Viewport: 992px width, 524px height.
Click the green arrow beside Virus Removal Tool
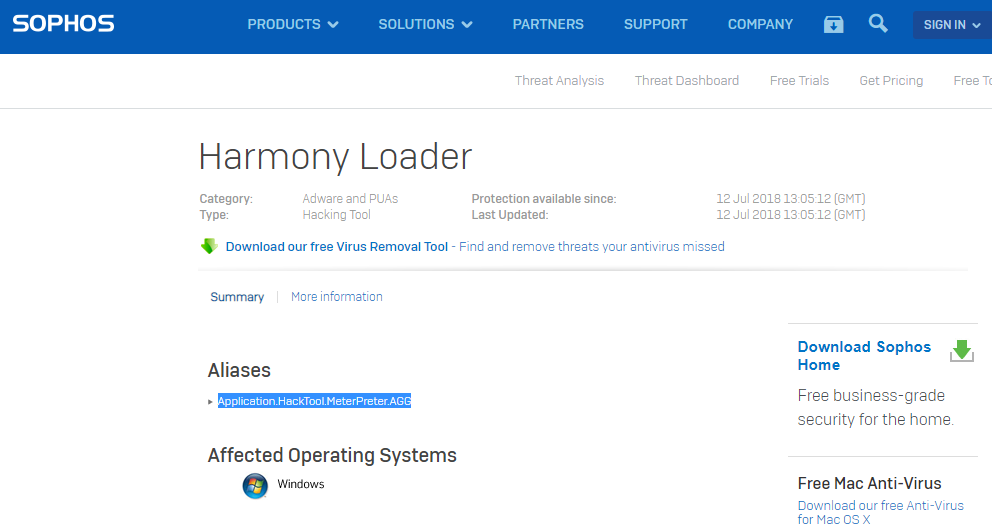click(x=209, y=246)
